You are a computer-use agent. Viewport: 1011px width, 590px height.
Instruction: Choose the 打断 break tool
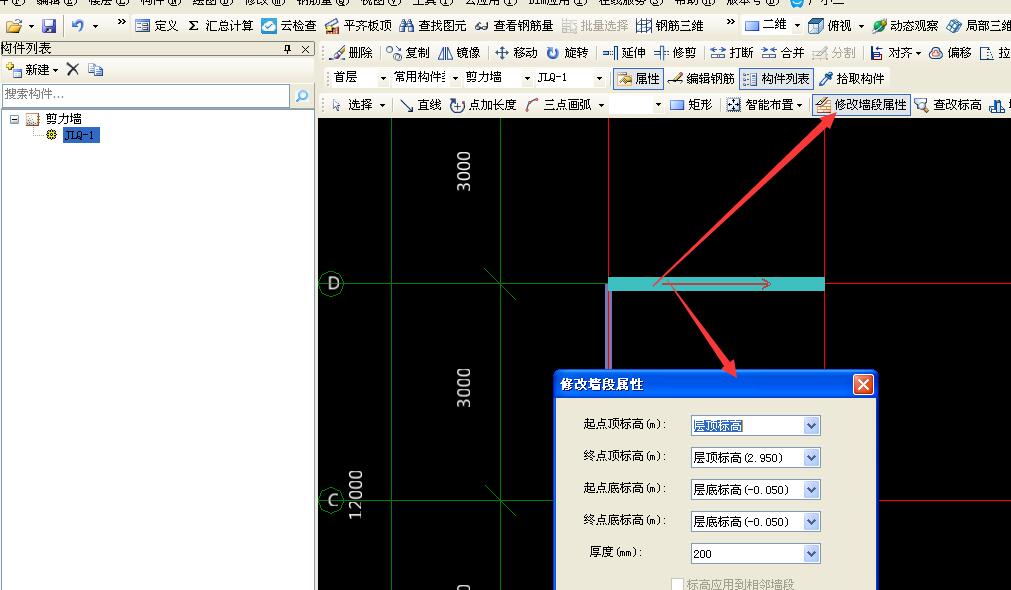(x=732, y=53)
